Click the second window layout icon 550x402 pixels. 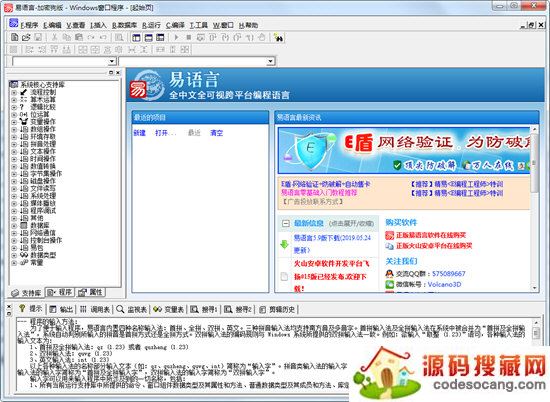(148, 37)
